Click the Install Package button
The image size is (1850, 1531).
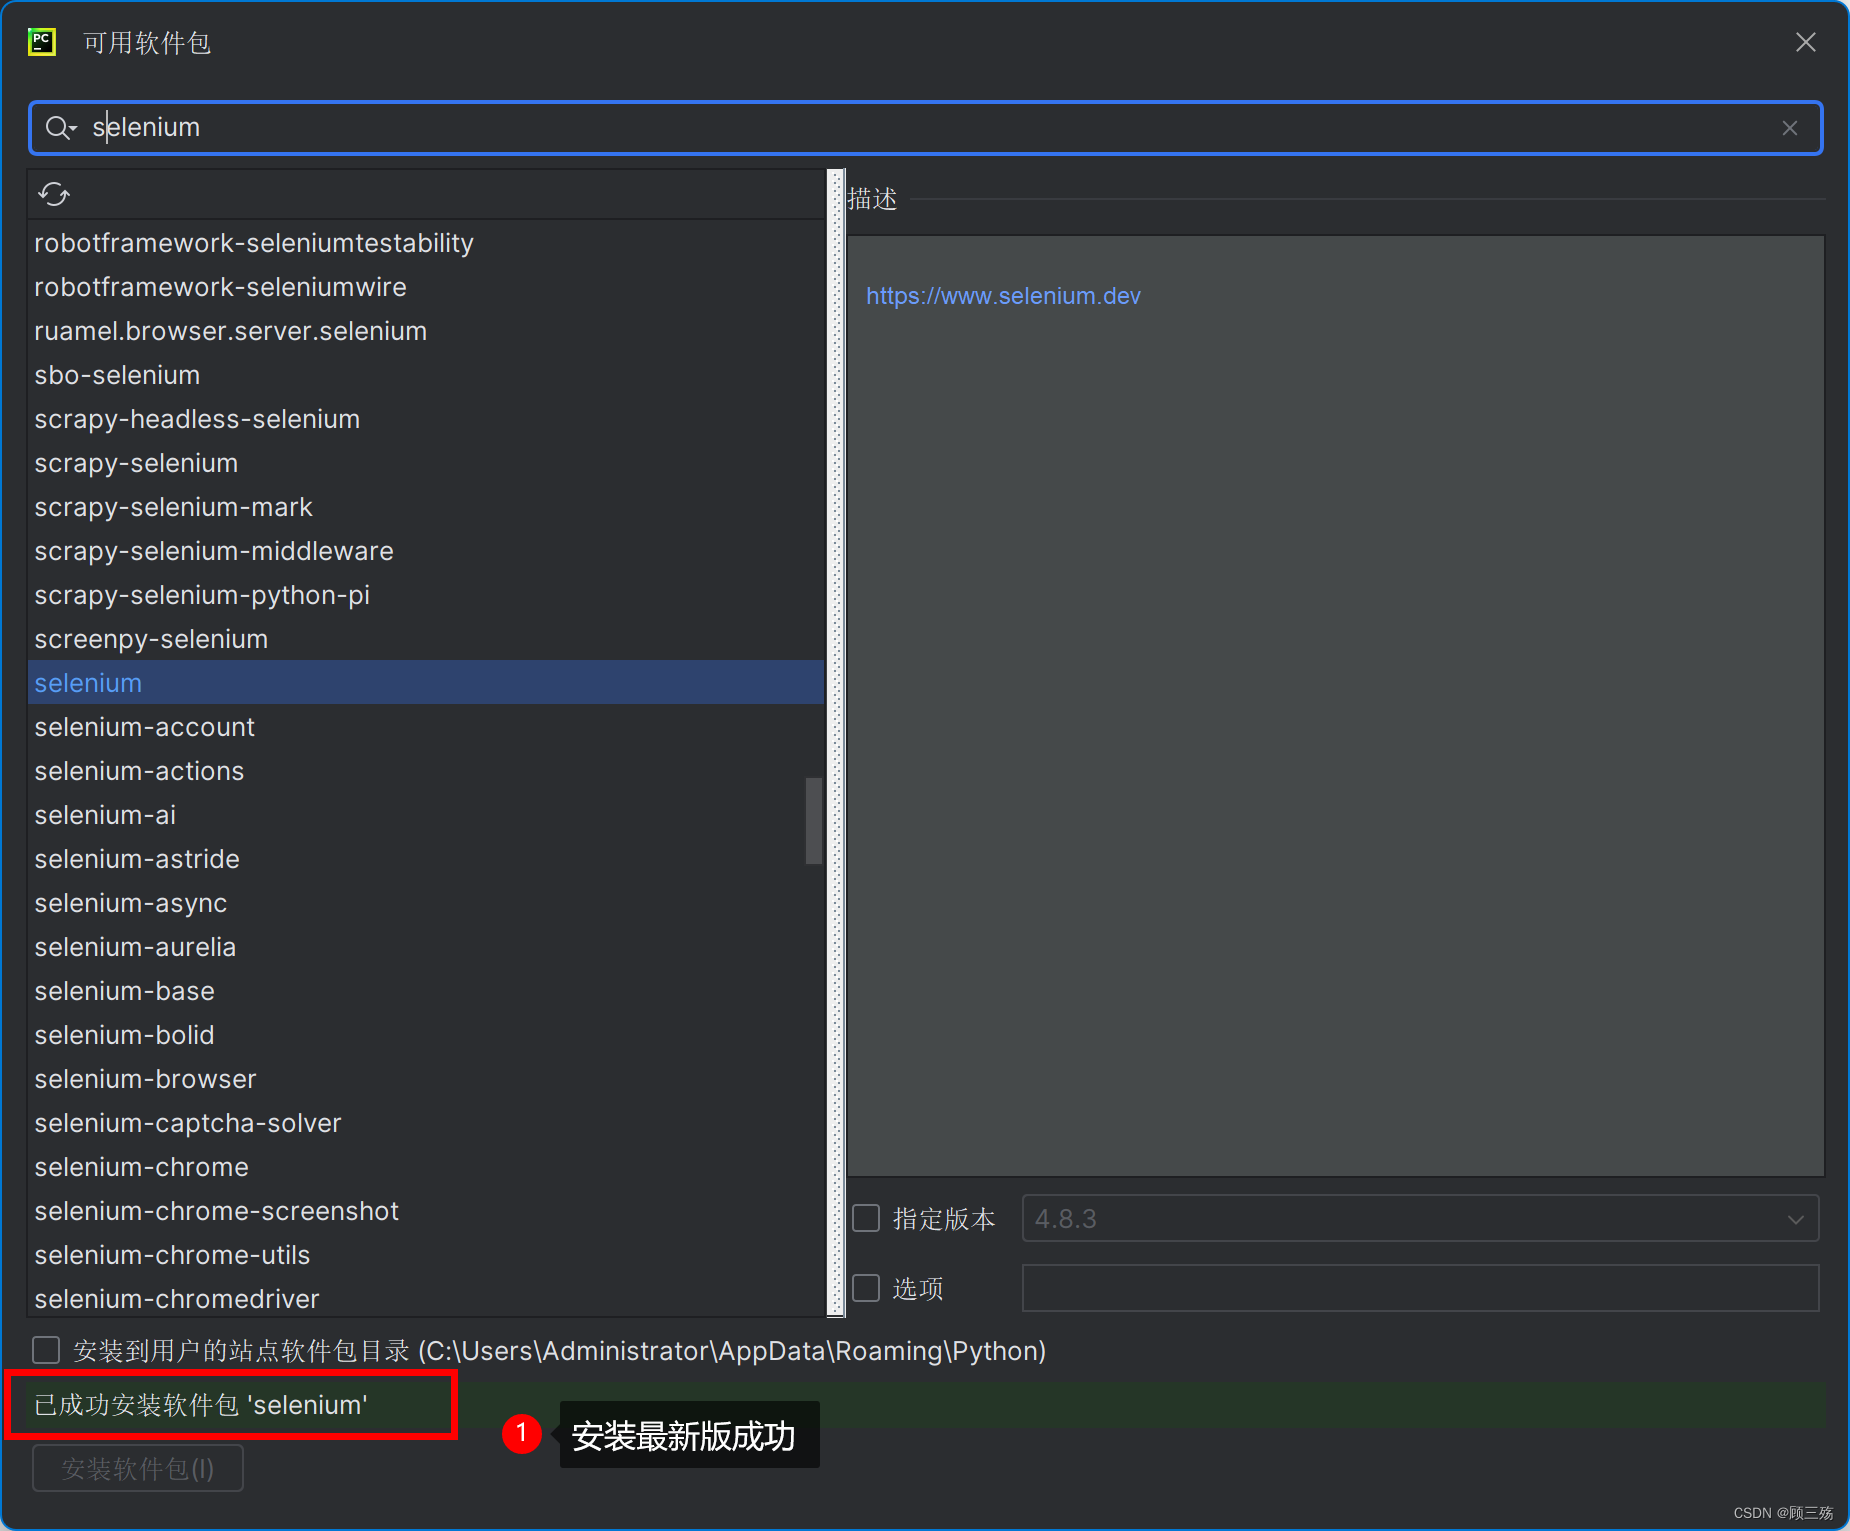pyautogui.click(x=138, y=1468)
